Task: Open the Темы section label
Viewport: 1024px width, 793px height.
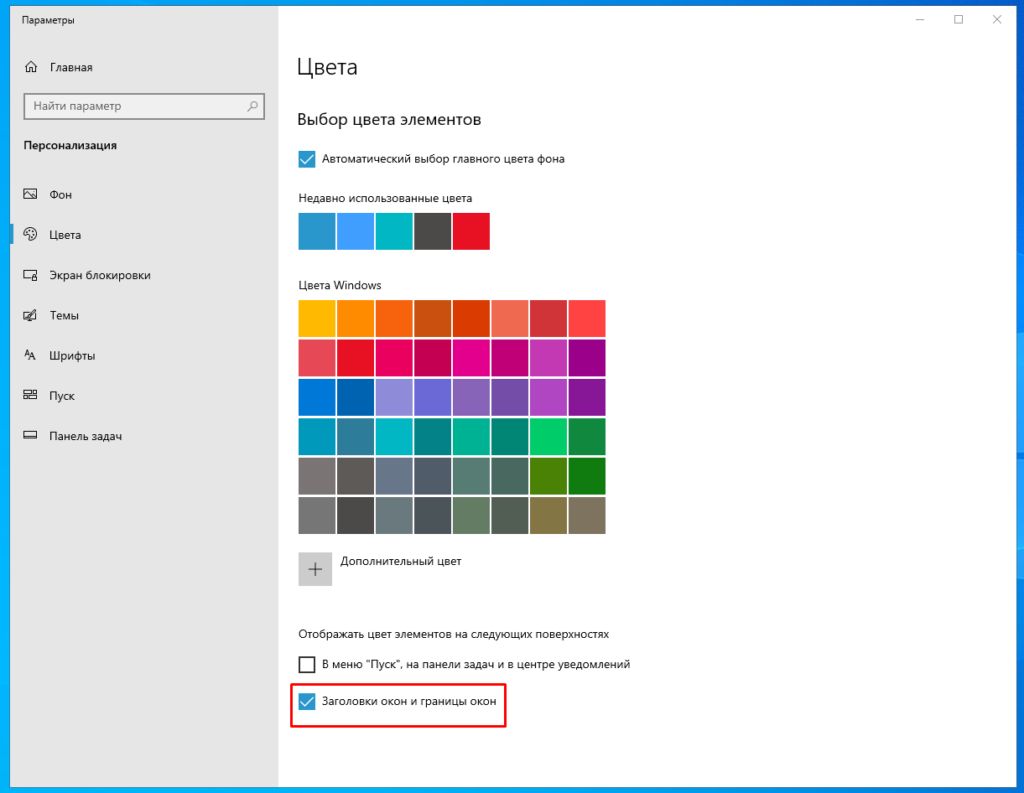Action: (x=64, y=315)
